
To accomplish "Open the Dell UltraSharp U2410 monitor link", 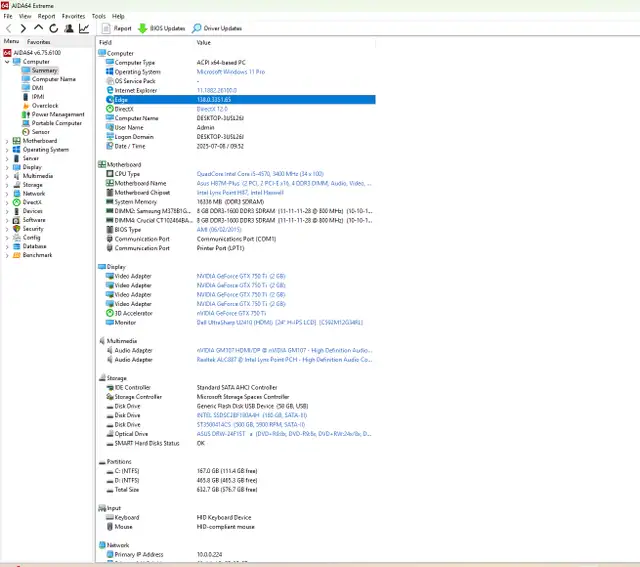I will coord(280,322).
